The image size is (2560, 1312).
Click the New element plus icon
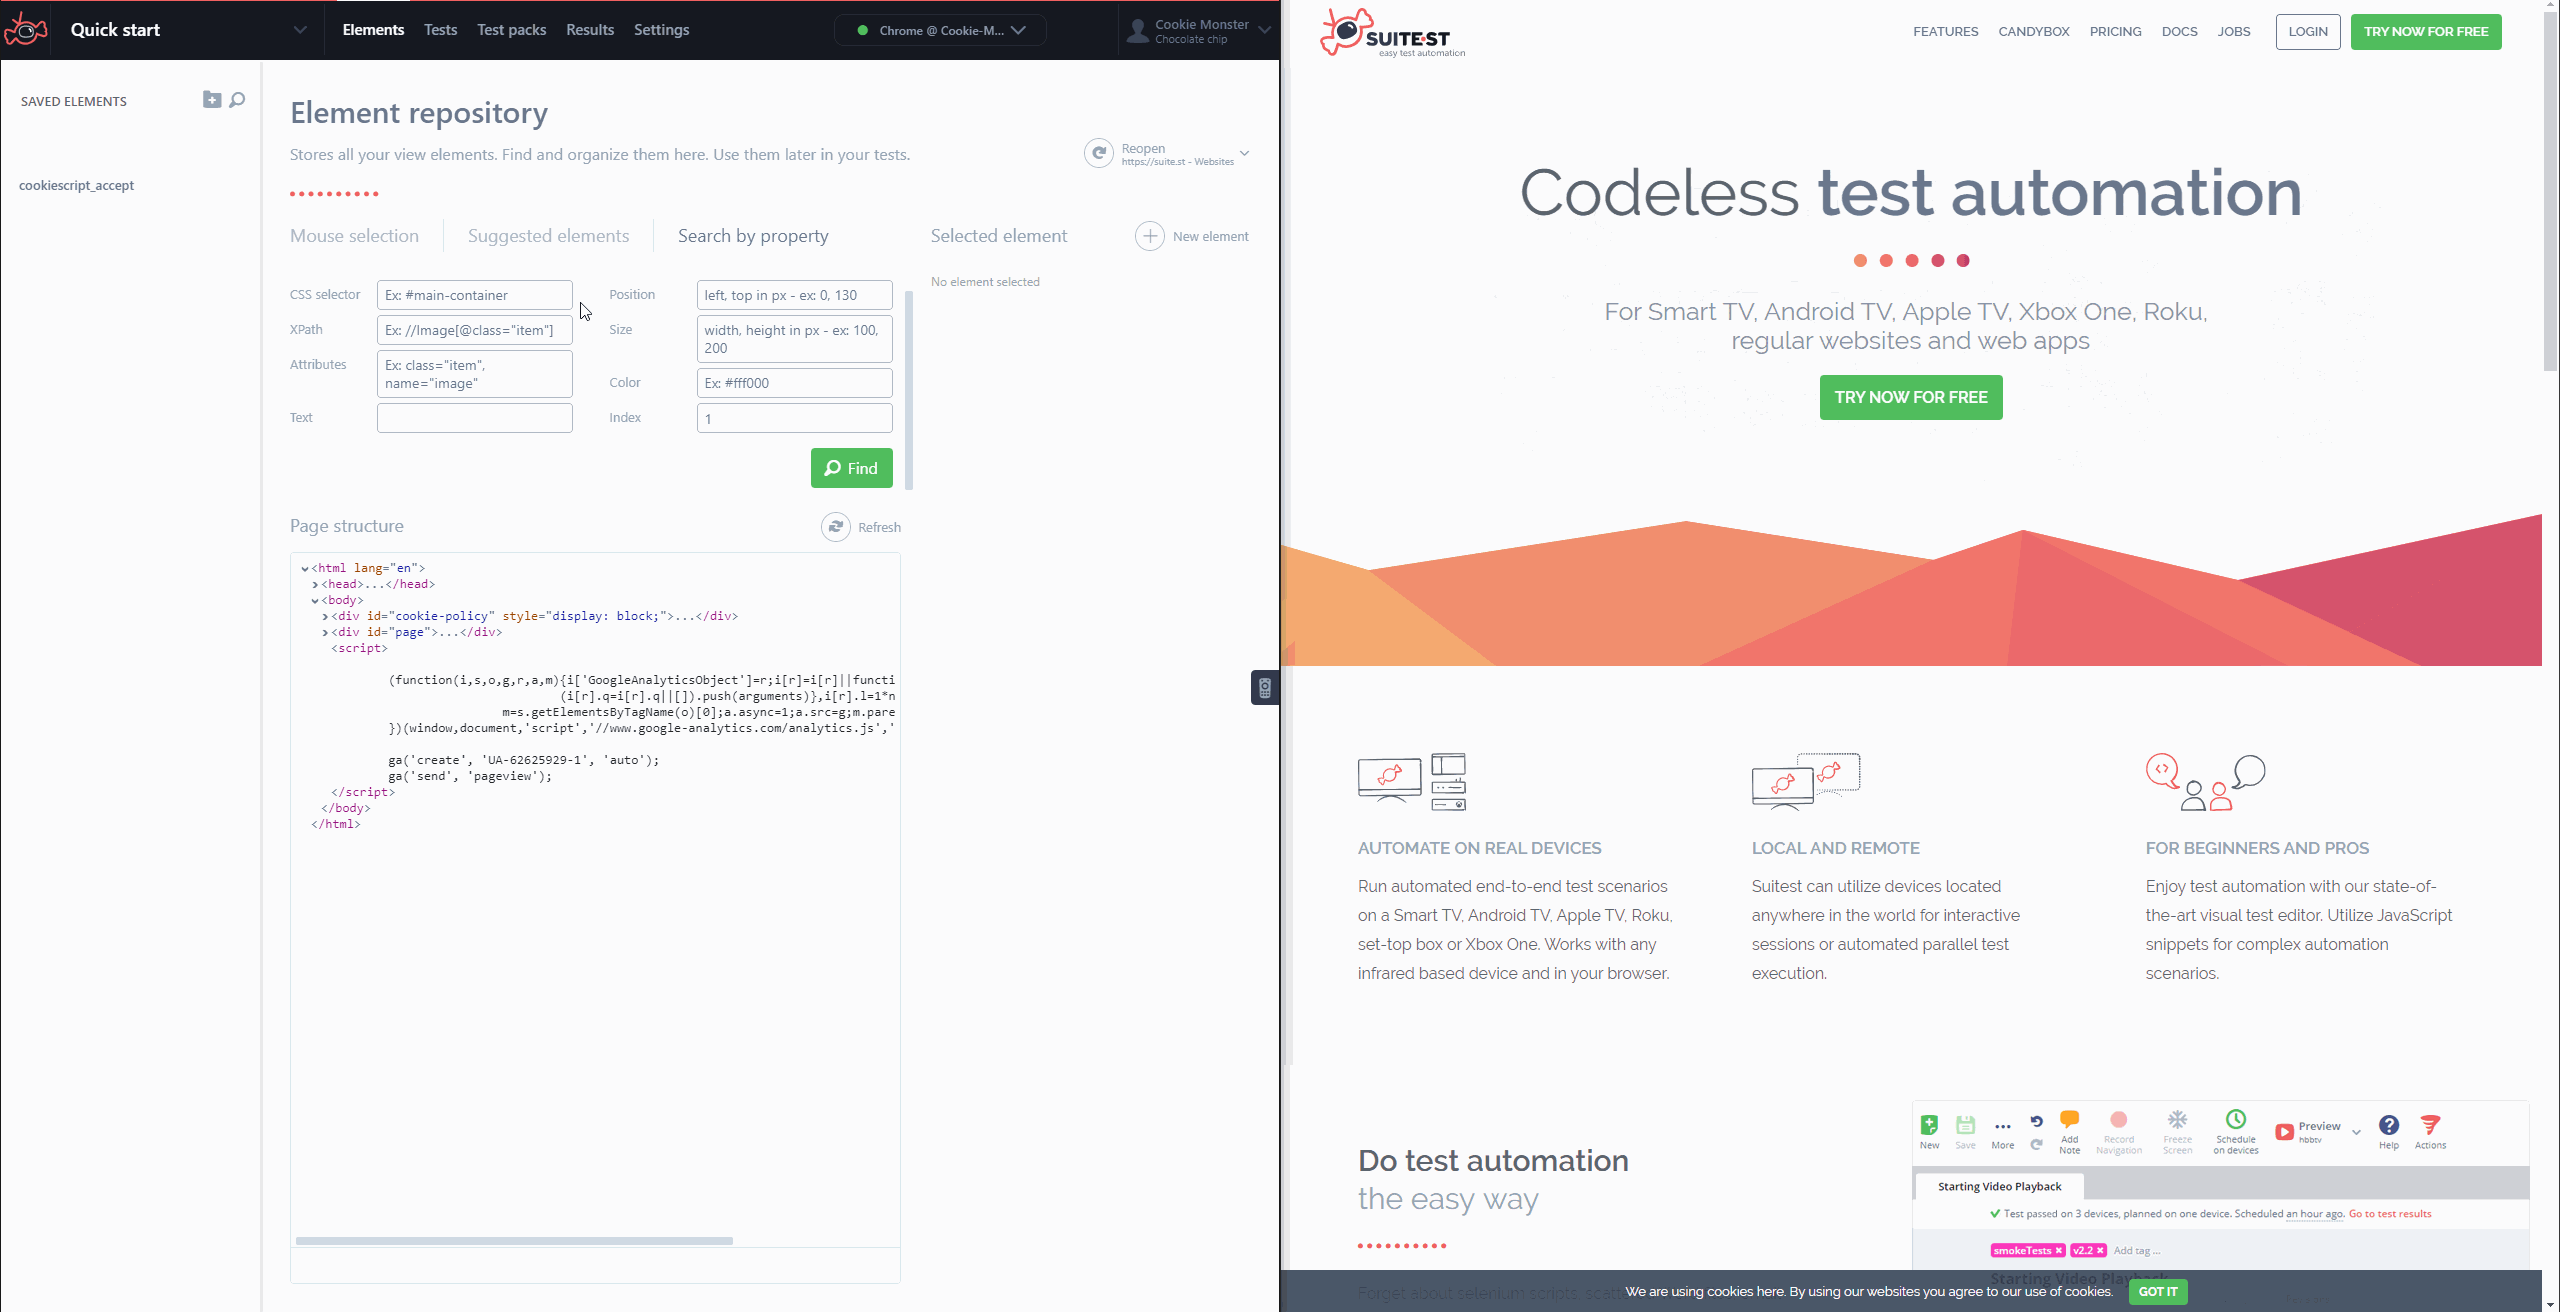point(1150,236)
